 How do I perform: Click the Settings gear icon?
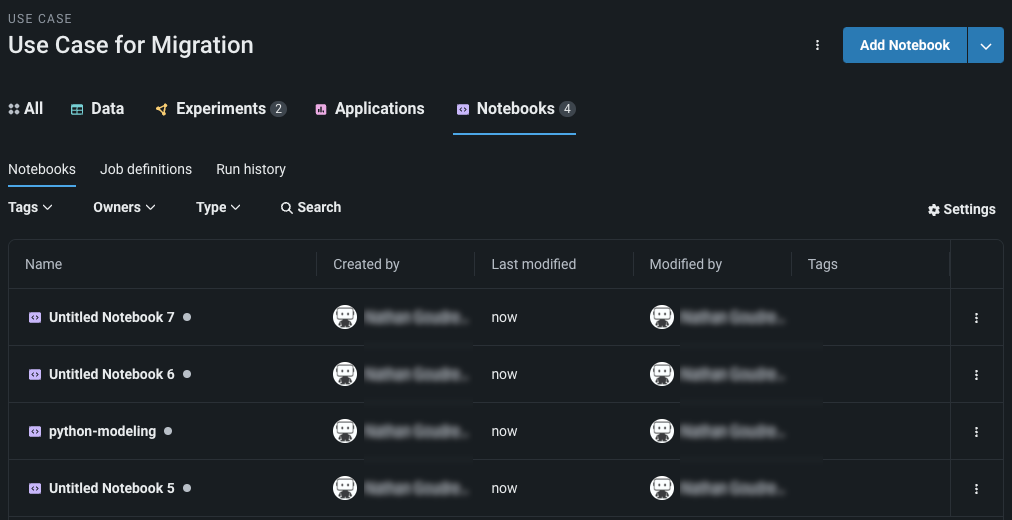pos(934,210)
